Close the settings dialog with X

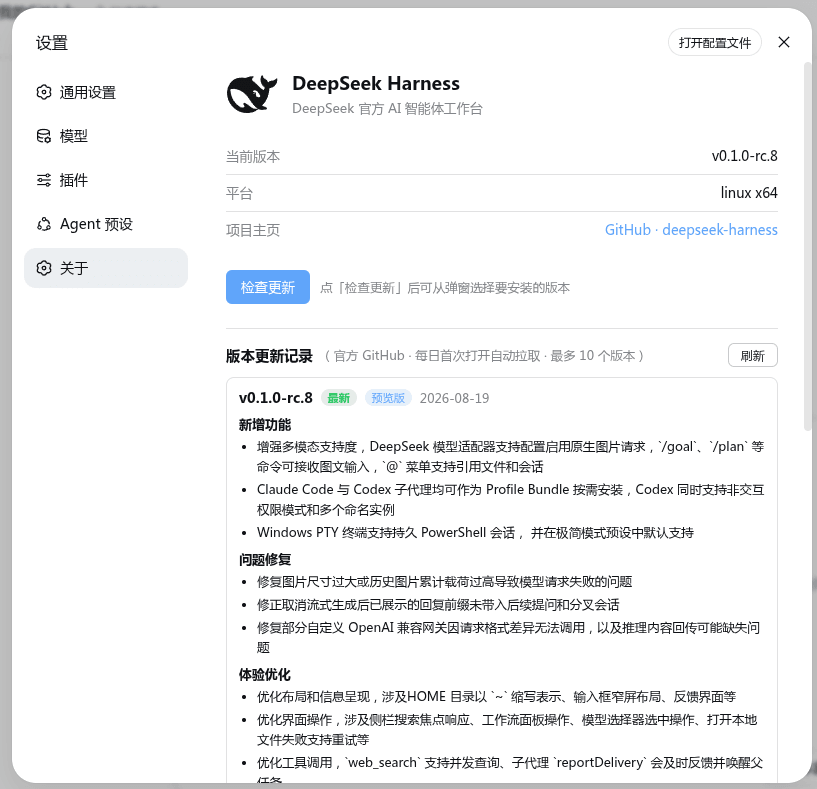coord(784,42)
